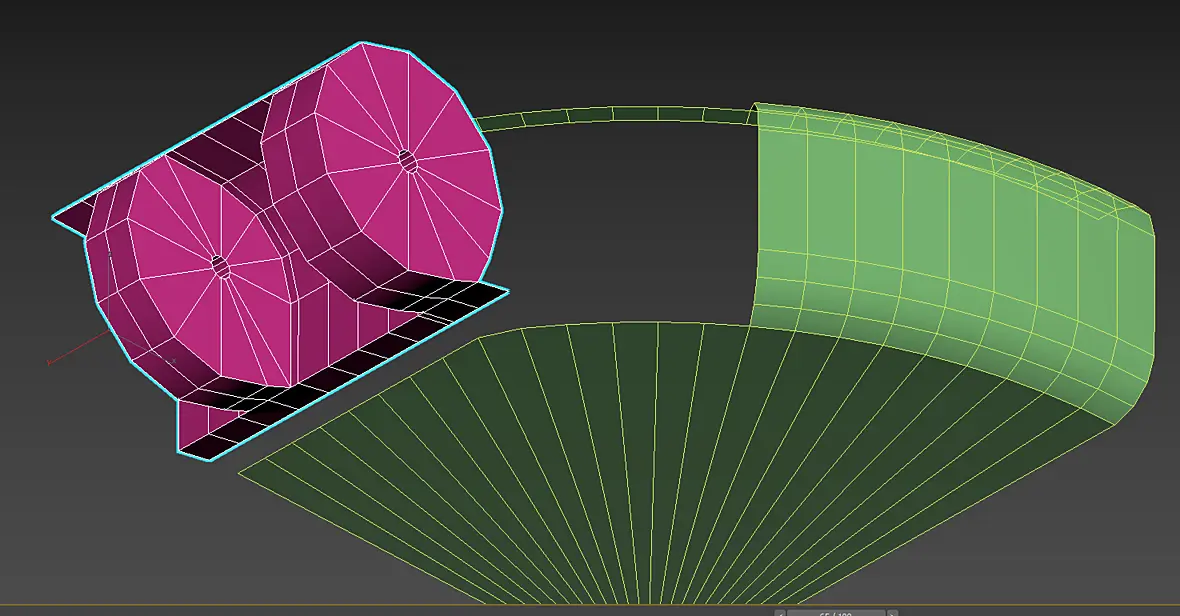Step time slider forward one frame
This screenshot has width=1180, height=616.
pyautogui.click(x=892, y=613)
